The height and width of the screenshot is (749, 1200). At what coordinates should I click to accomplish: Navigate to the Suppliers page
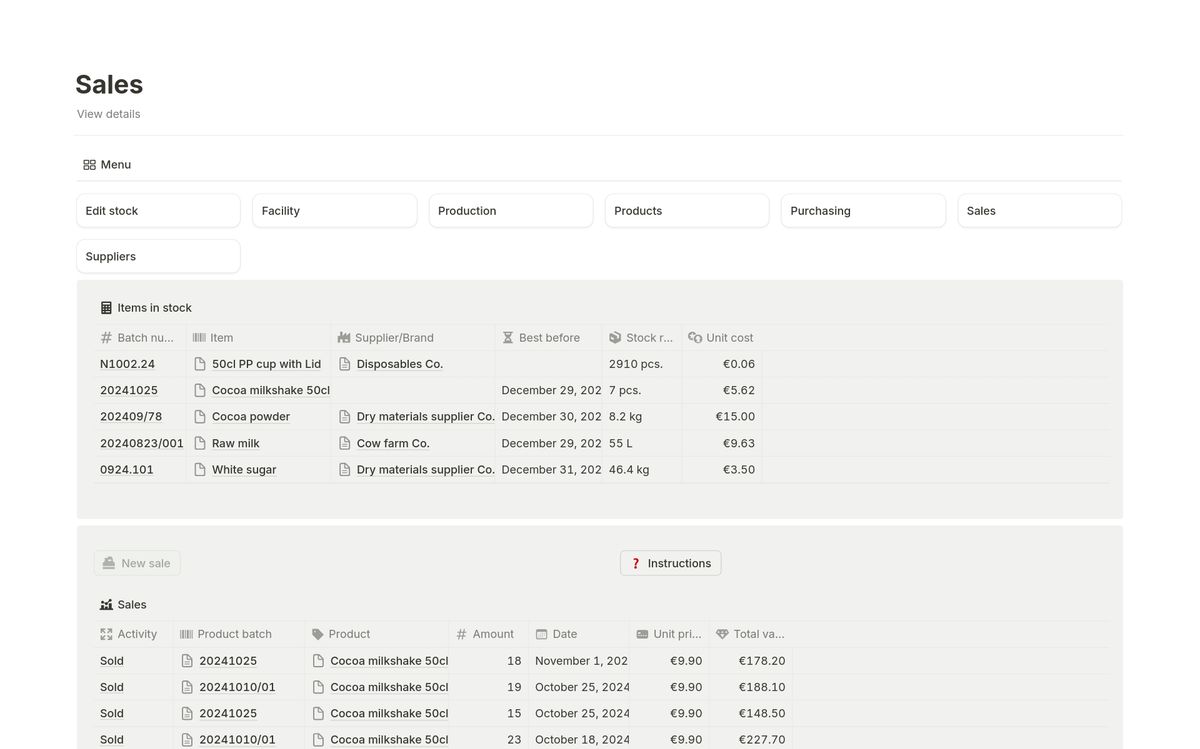coord(158,257)
